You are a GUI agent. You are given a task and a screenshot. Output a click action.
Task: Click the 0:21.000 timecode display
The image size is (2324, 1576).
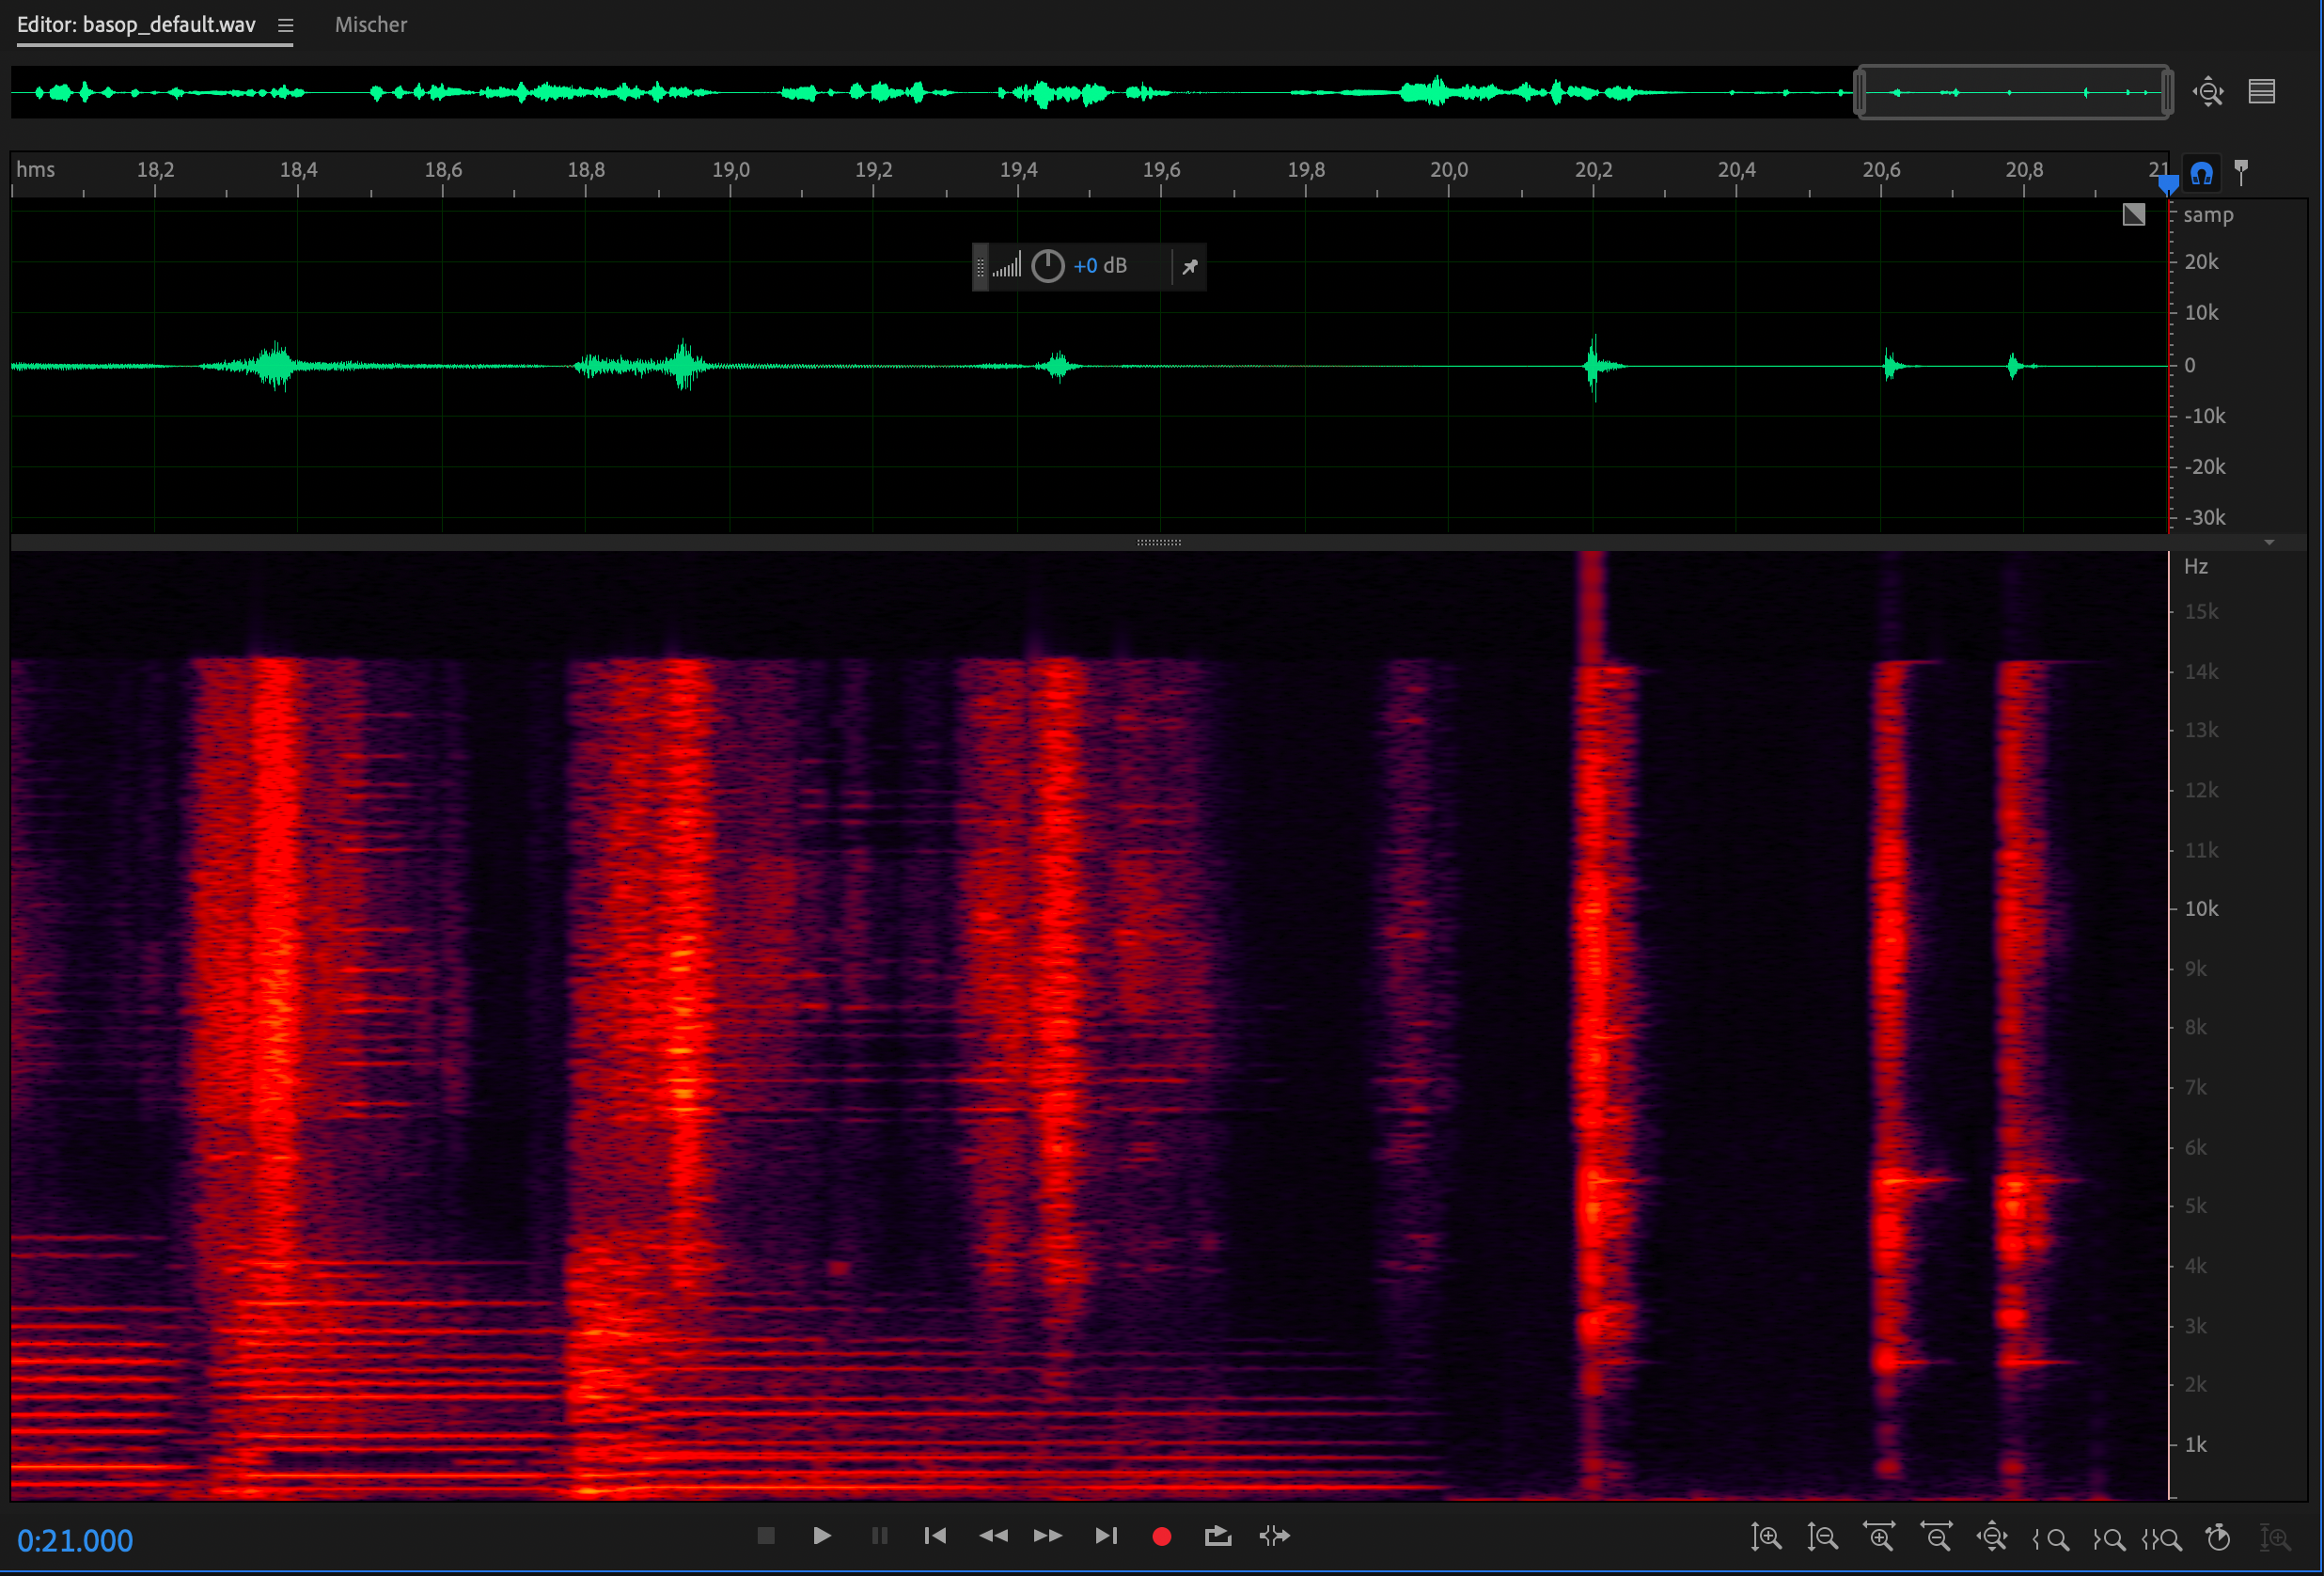[x=75, y=1540]
